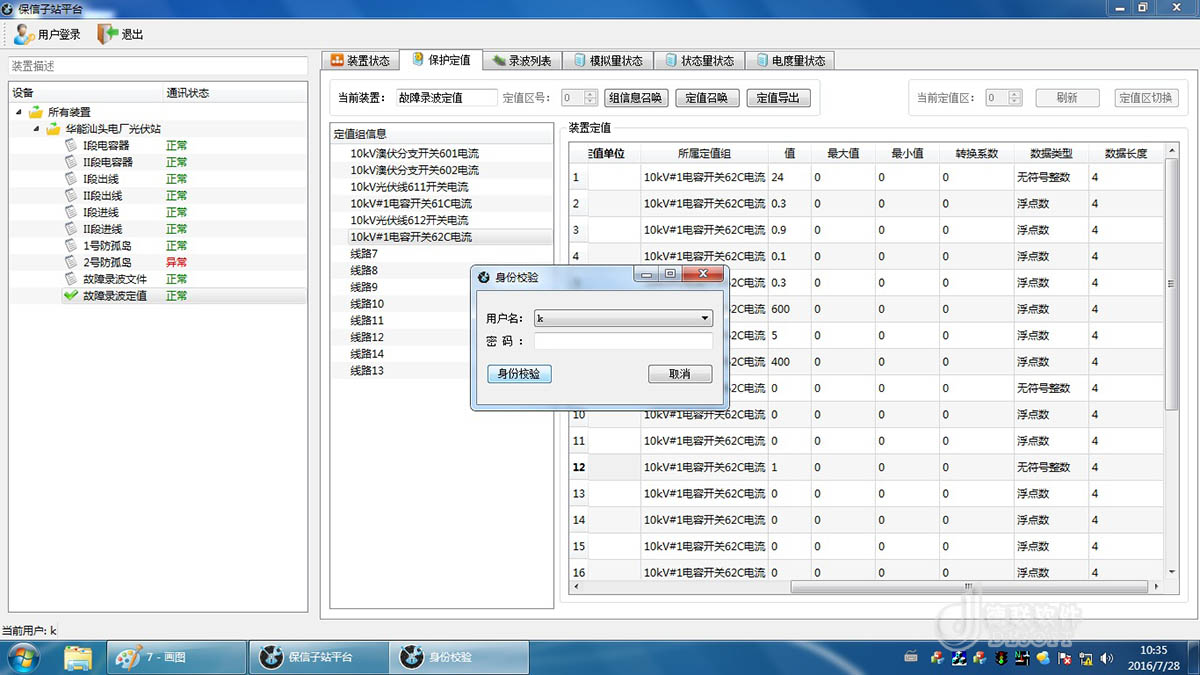Click the 2号防孤岛 device icon
This screenshot has width=1200, height=675.
(x=70, y=262)
